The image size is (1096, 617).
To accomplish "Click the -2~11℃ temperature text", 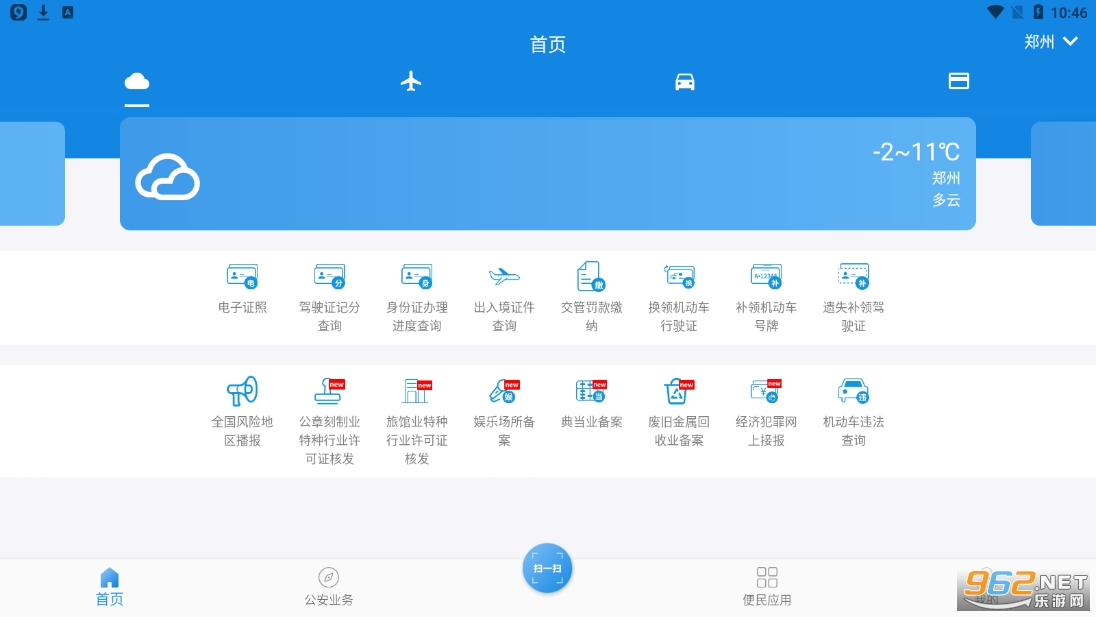I will coord(916,152).
